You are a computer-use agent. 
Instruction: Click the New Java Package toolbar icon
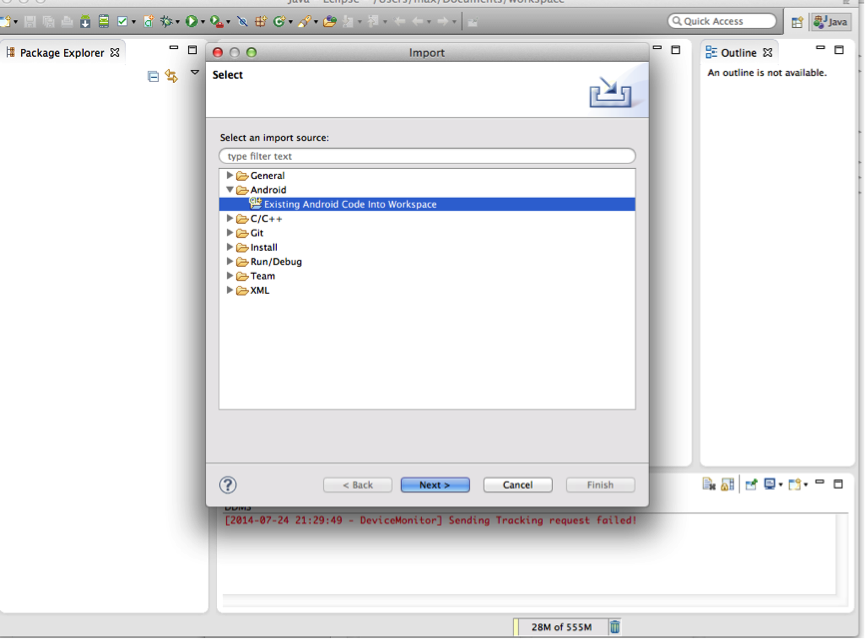click(x=260, y=22)
